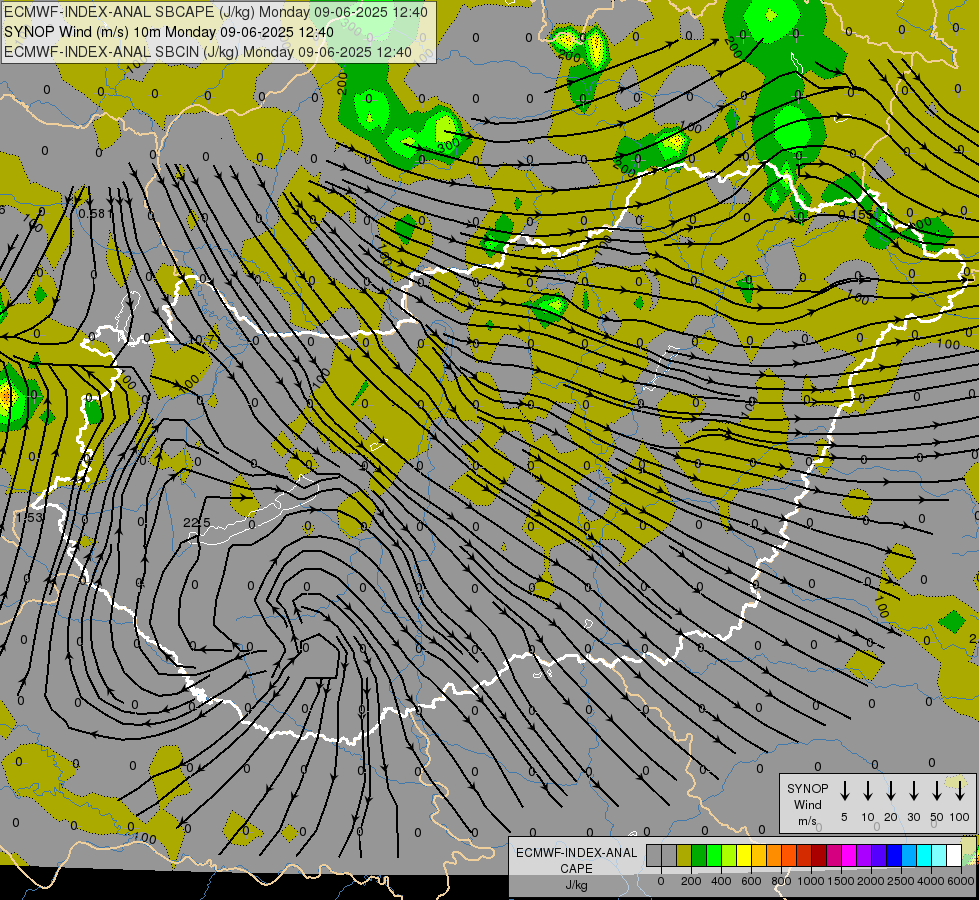979x900 pixels.
Task: Click the 22.5 value near the lake
Action: pos(197,522)
